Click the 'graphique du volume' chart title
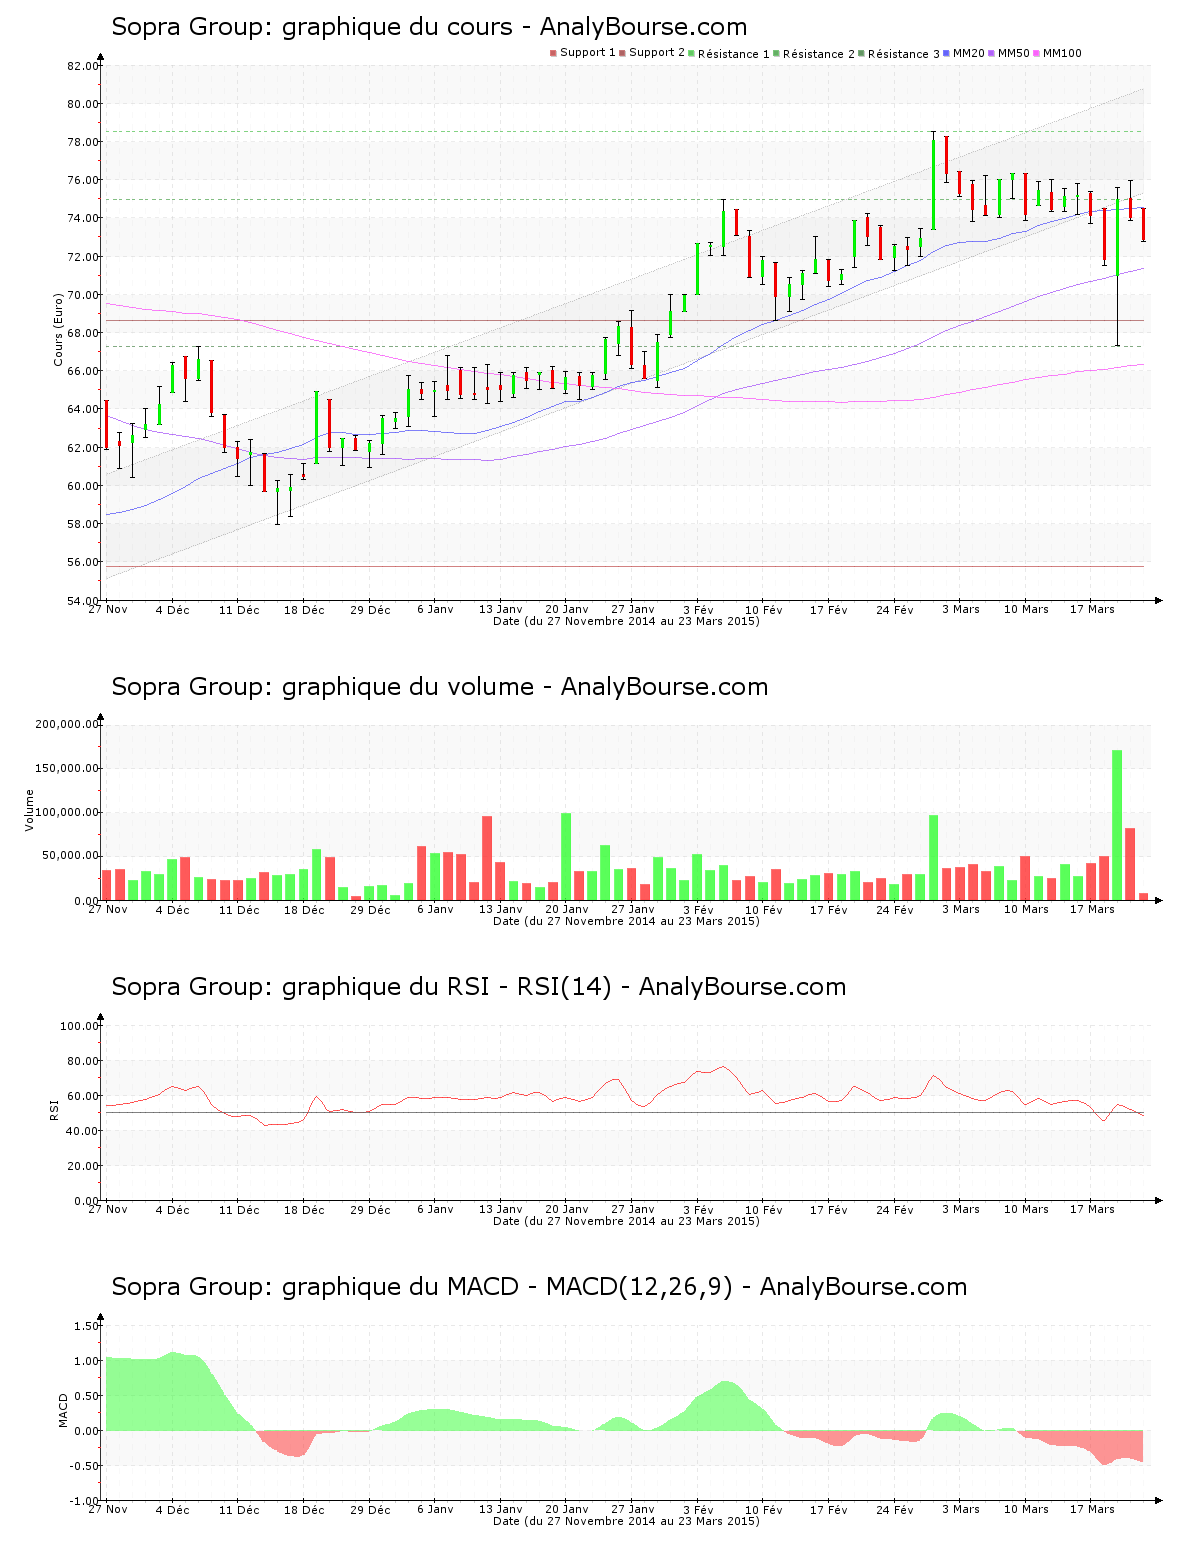Viewport: 1200px width, 1550px height. pos(440,687)
